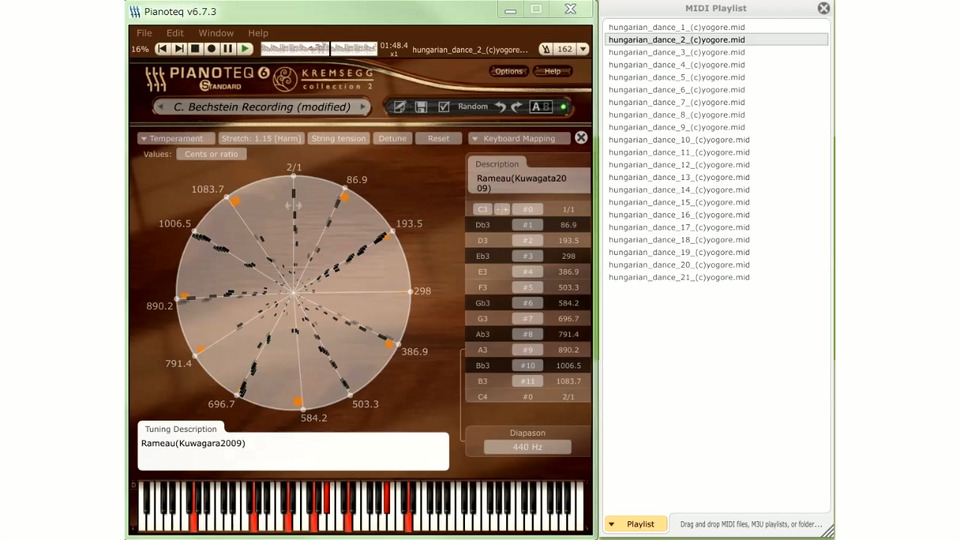The width and height of the screenshot is (960, 540).
Task: Click the second MIDI waveform overview thumbnail
Action: pos(354,49)
